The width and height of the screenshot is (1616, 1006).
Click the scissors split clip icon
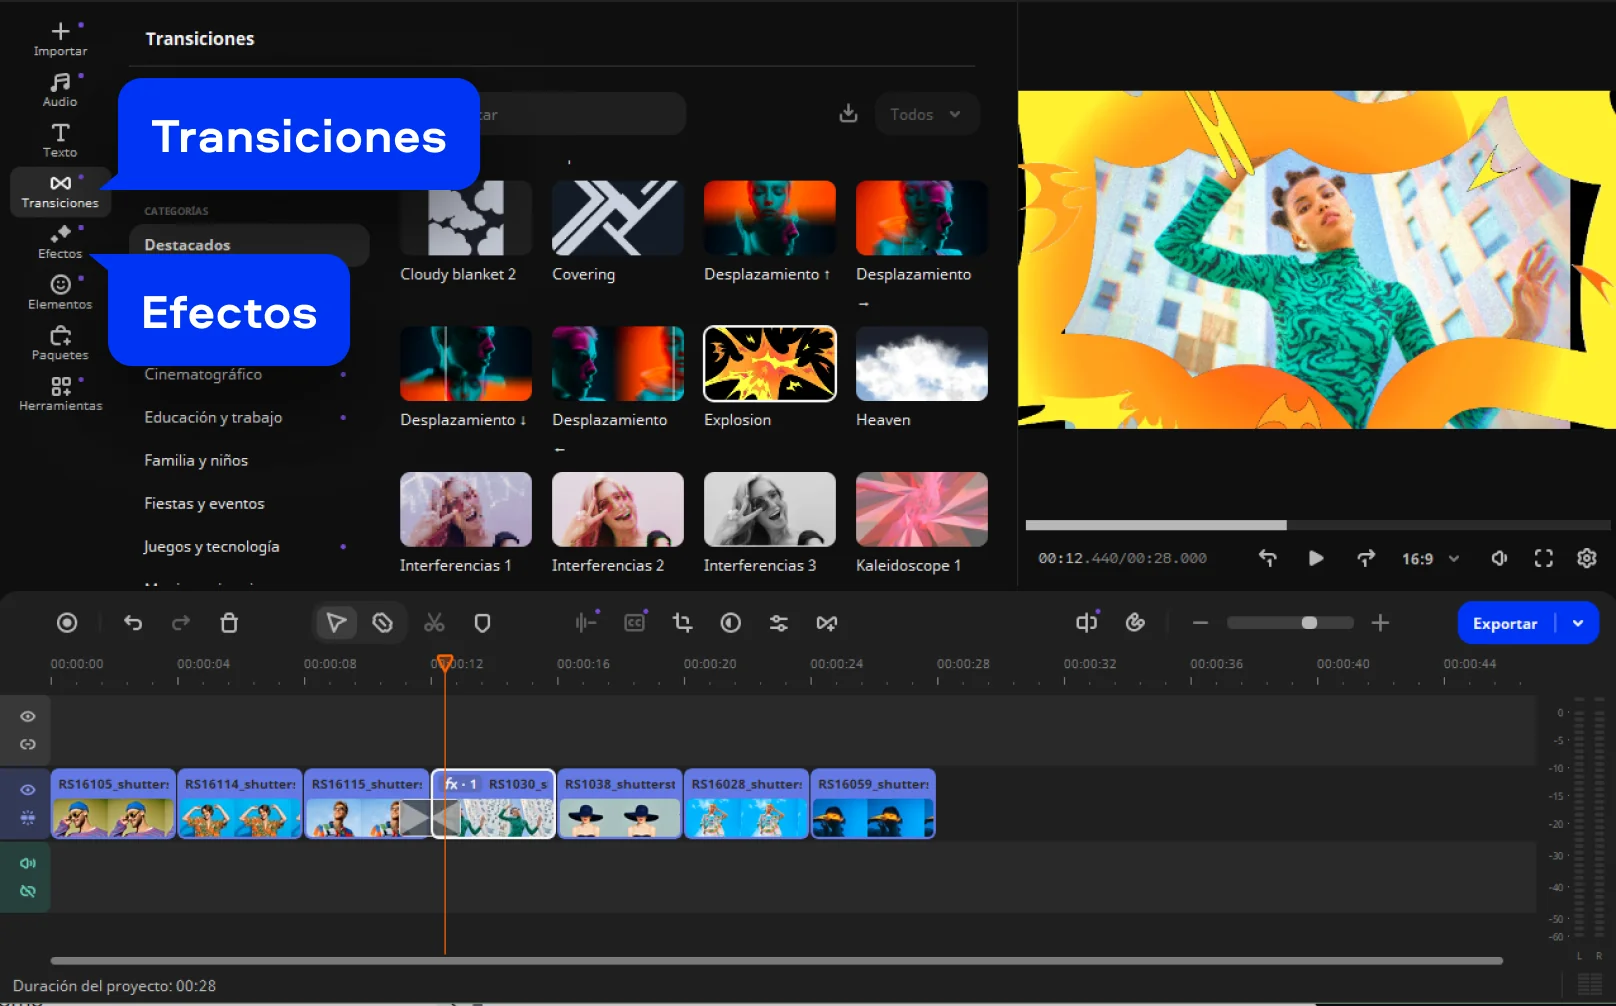434,623
